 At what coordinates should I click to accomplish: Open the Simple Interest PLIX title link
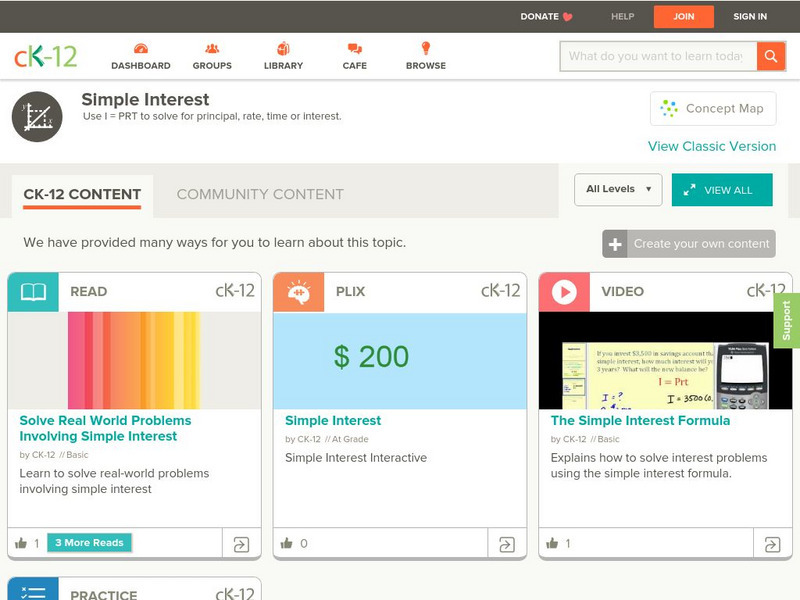pos(333,420)
